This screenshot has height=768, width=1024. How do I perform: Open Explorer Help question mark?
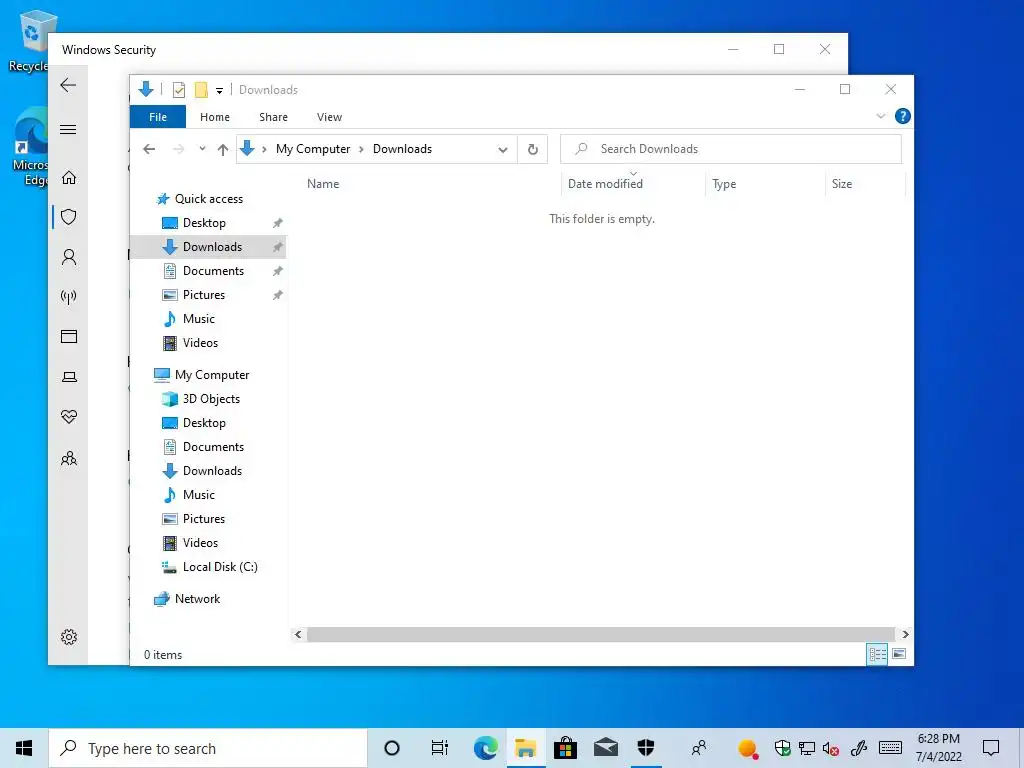903,116
